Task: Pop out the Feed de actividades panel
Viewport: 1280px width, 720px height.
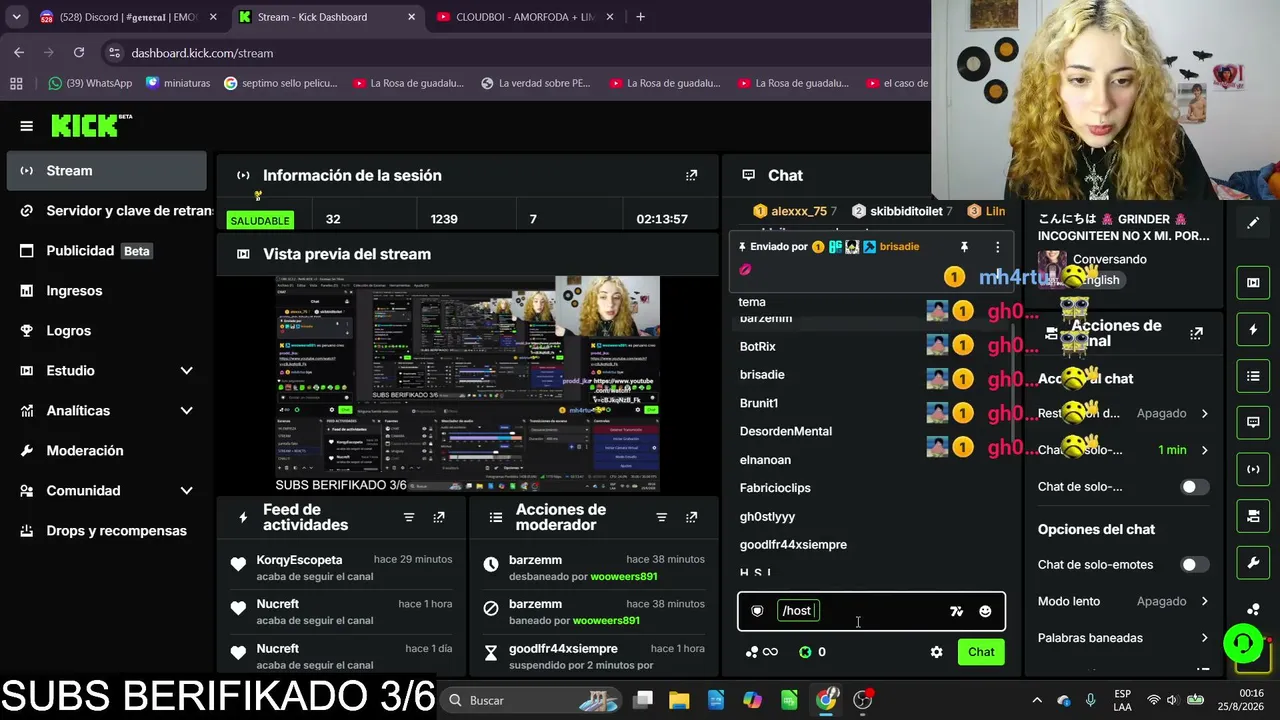Action: click(x=439, y=517)
